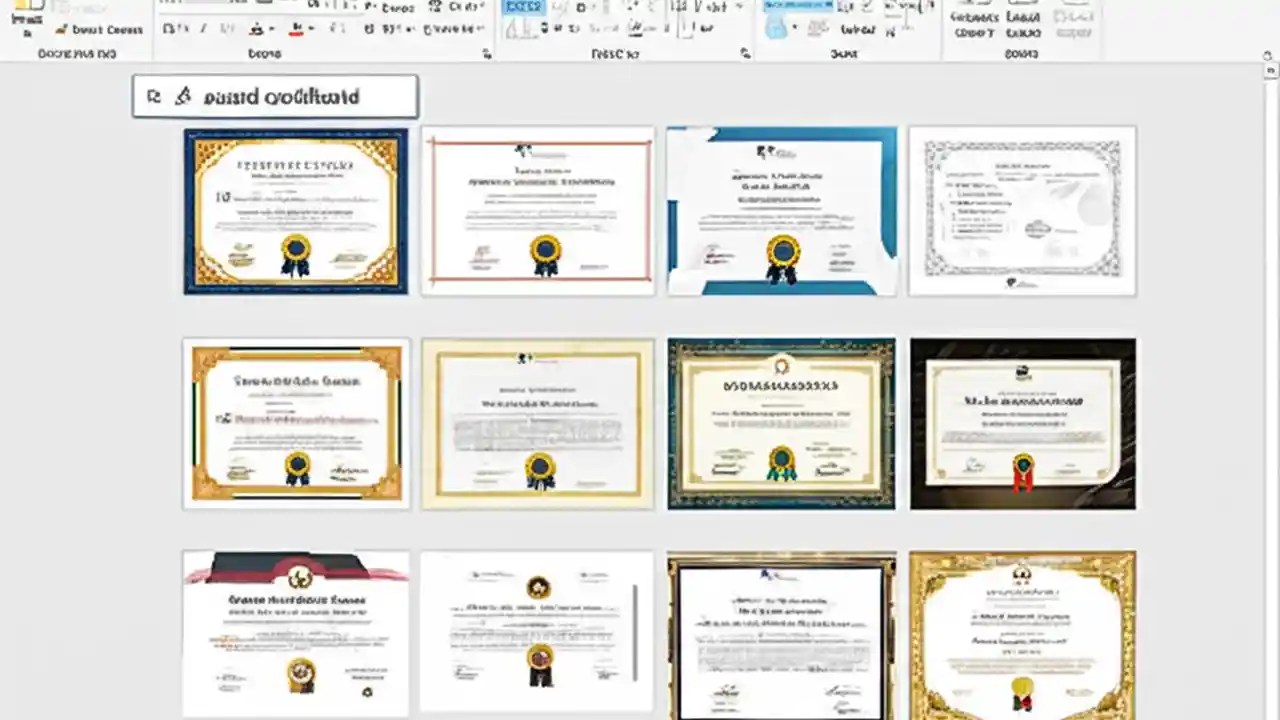Toggle underline formatting
Image resolution: width=1280 pixels, height=720 pixels.
pos(229,28)
